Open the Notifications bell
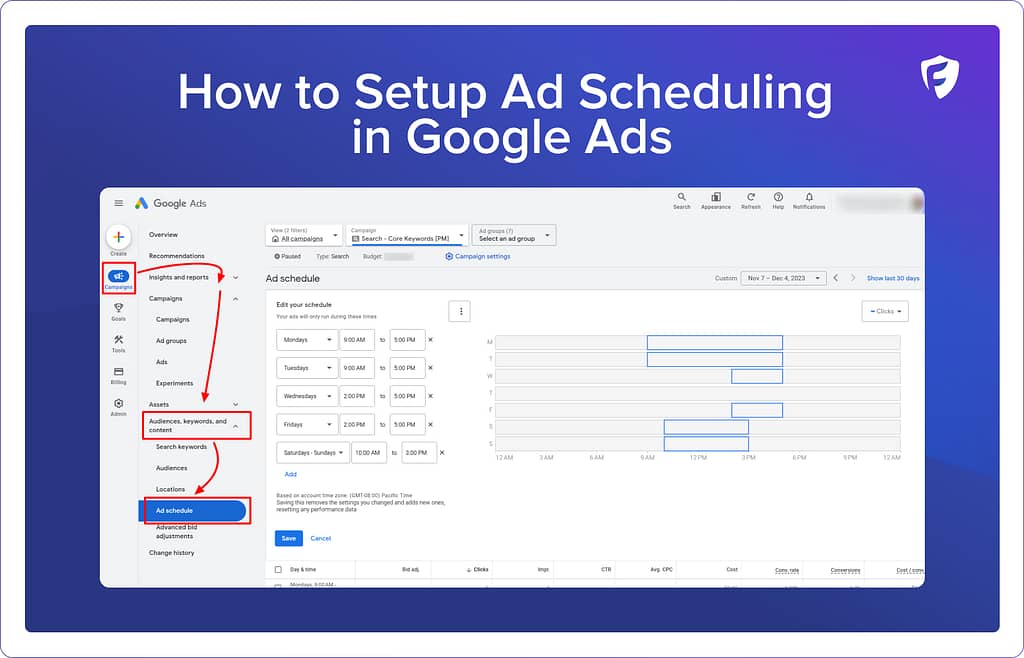The image size is (1024, 658). tap(809, 198)
